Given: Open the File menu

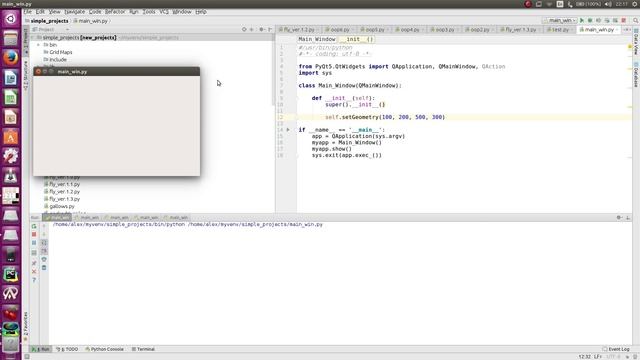Looking at the screenshot, I should pyautogui.click(x=27, y=12).
